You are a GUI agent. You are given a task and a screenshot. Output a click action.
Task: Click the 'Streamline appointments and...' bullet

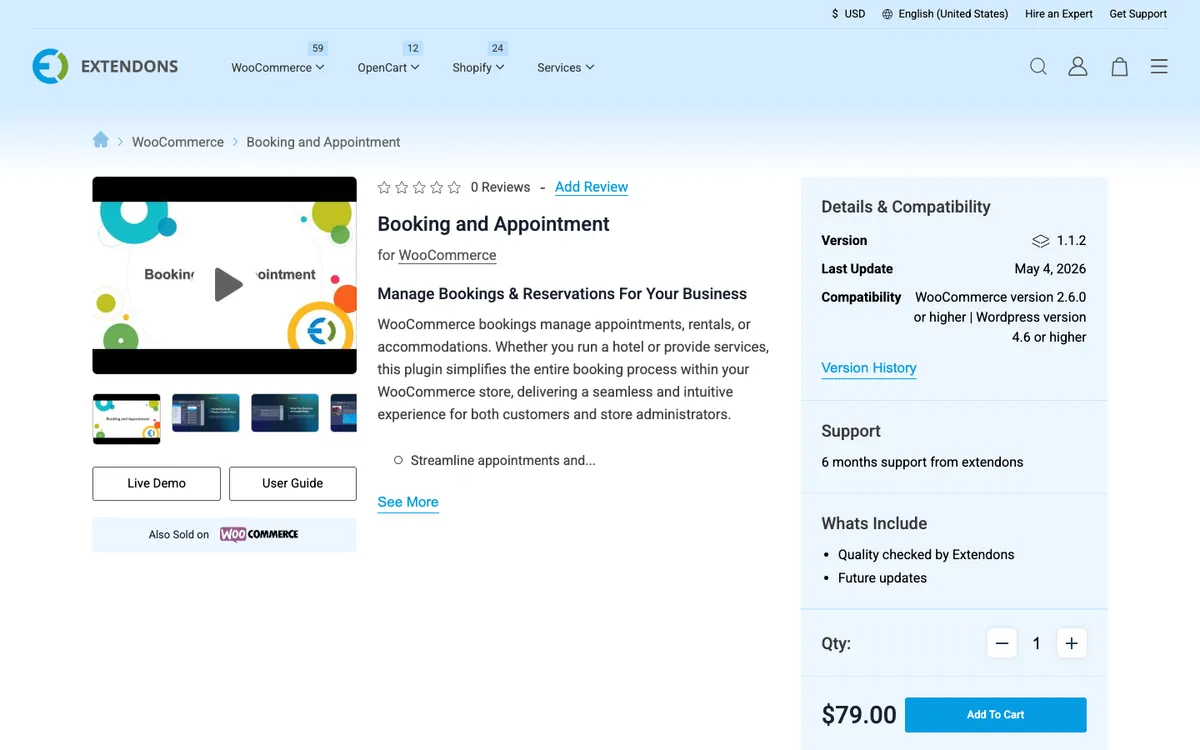503,461
